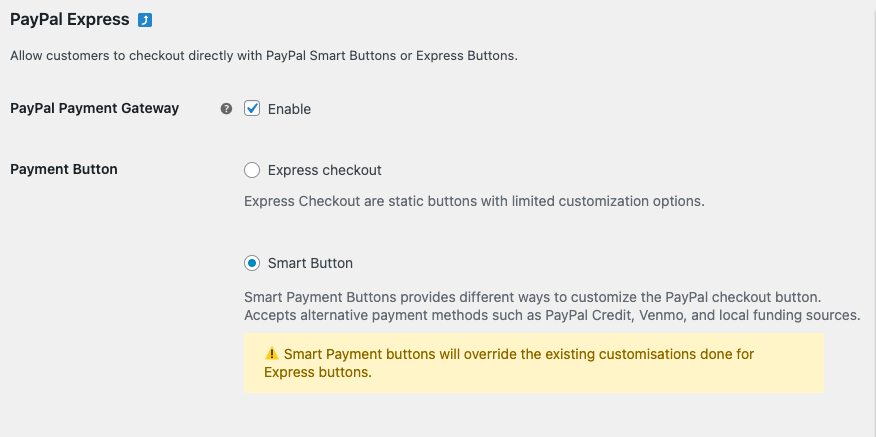Click the warning triangle icon in yellow notice

[272, 353]
